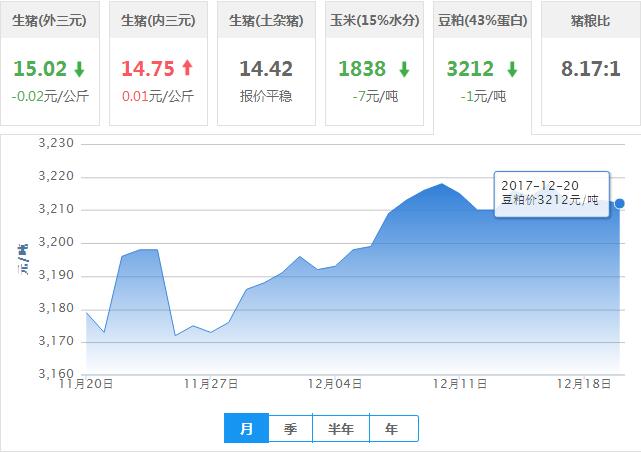
Task: Click the 11月27日 axis label
Action: click(x=211, y=384)
